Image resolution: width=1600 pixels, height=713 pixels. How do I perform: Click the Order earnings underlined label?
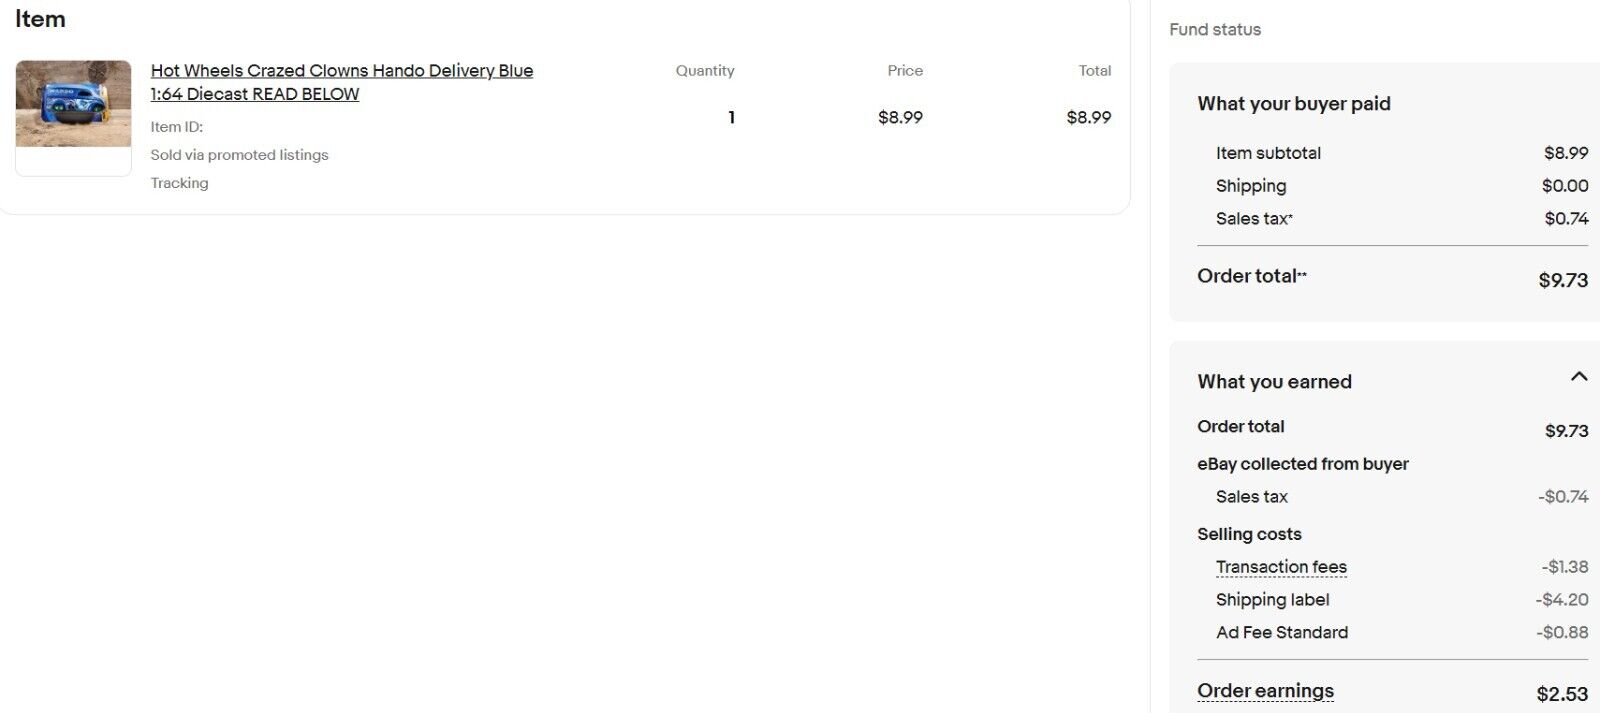click(1265, 691)
